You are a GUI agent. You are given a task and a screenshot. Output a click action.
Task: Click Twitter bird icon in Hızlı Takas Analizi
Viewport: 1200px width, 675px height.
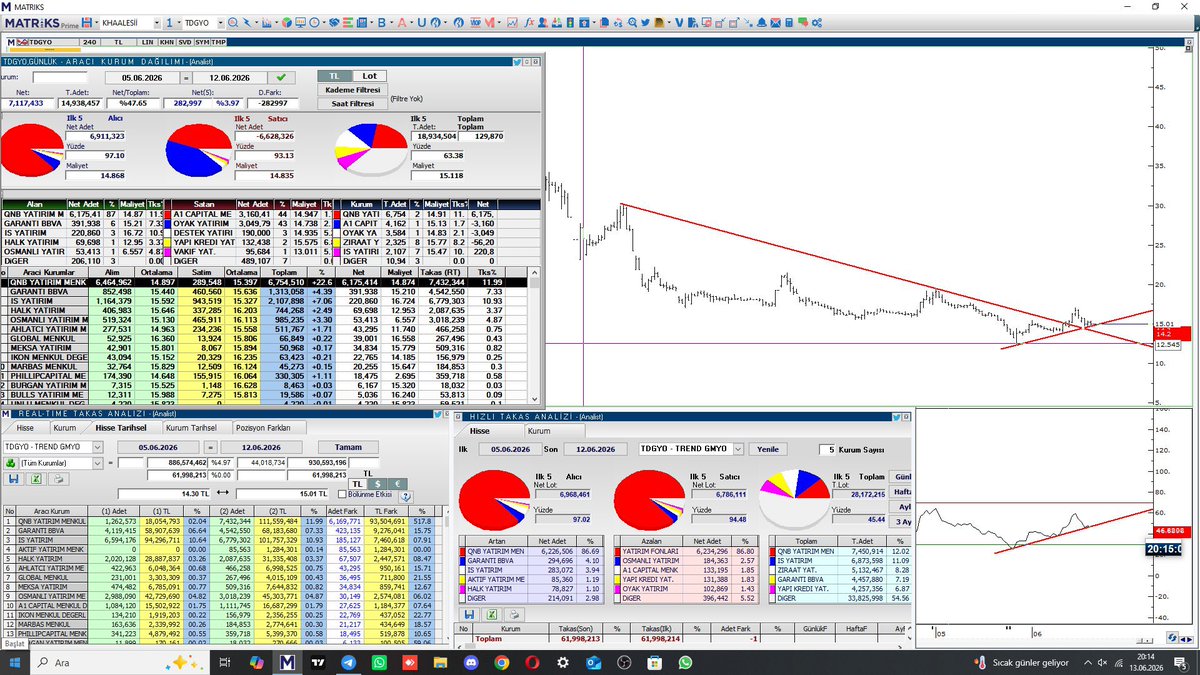tap(897, 417)
